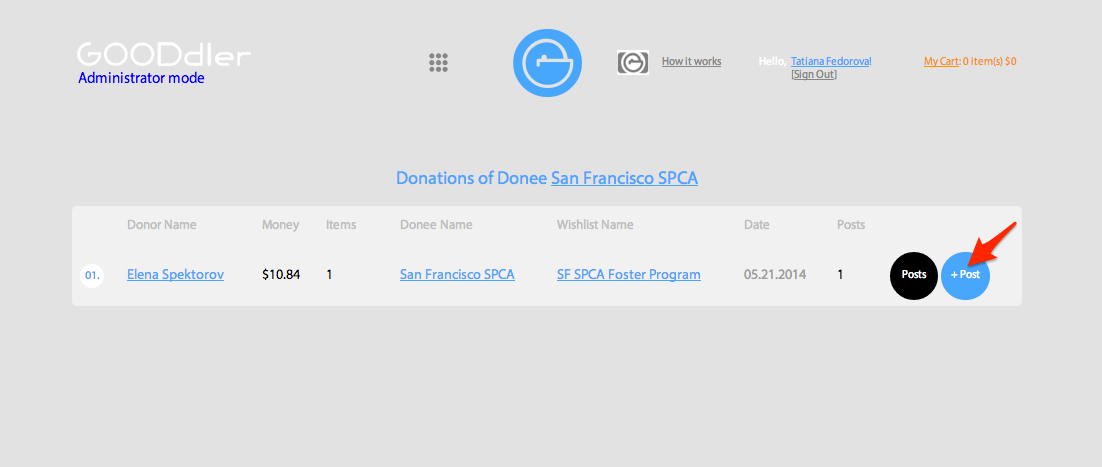Click the Items column header
This screenshot has width=1102, height=467.
pyautogui.click(x=341, y=225)
